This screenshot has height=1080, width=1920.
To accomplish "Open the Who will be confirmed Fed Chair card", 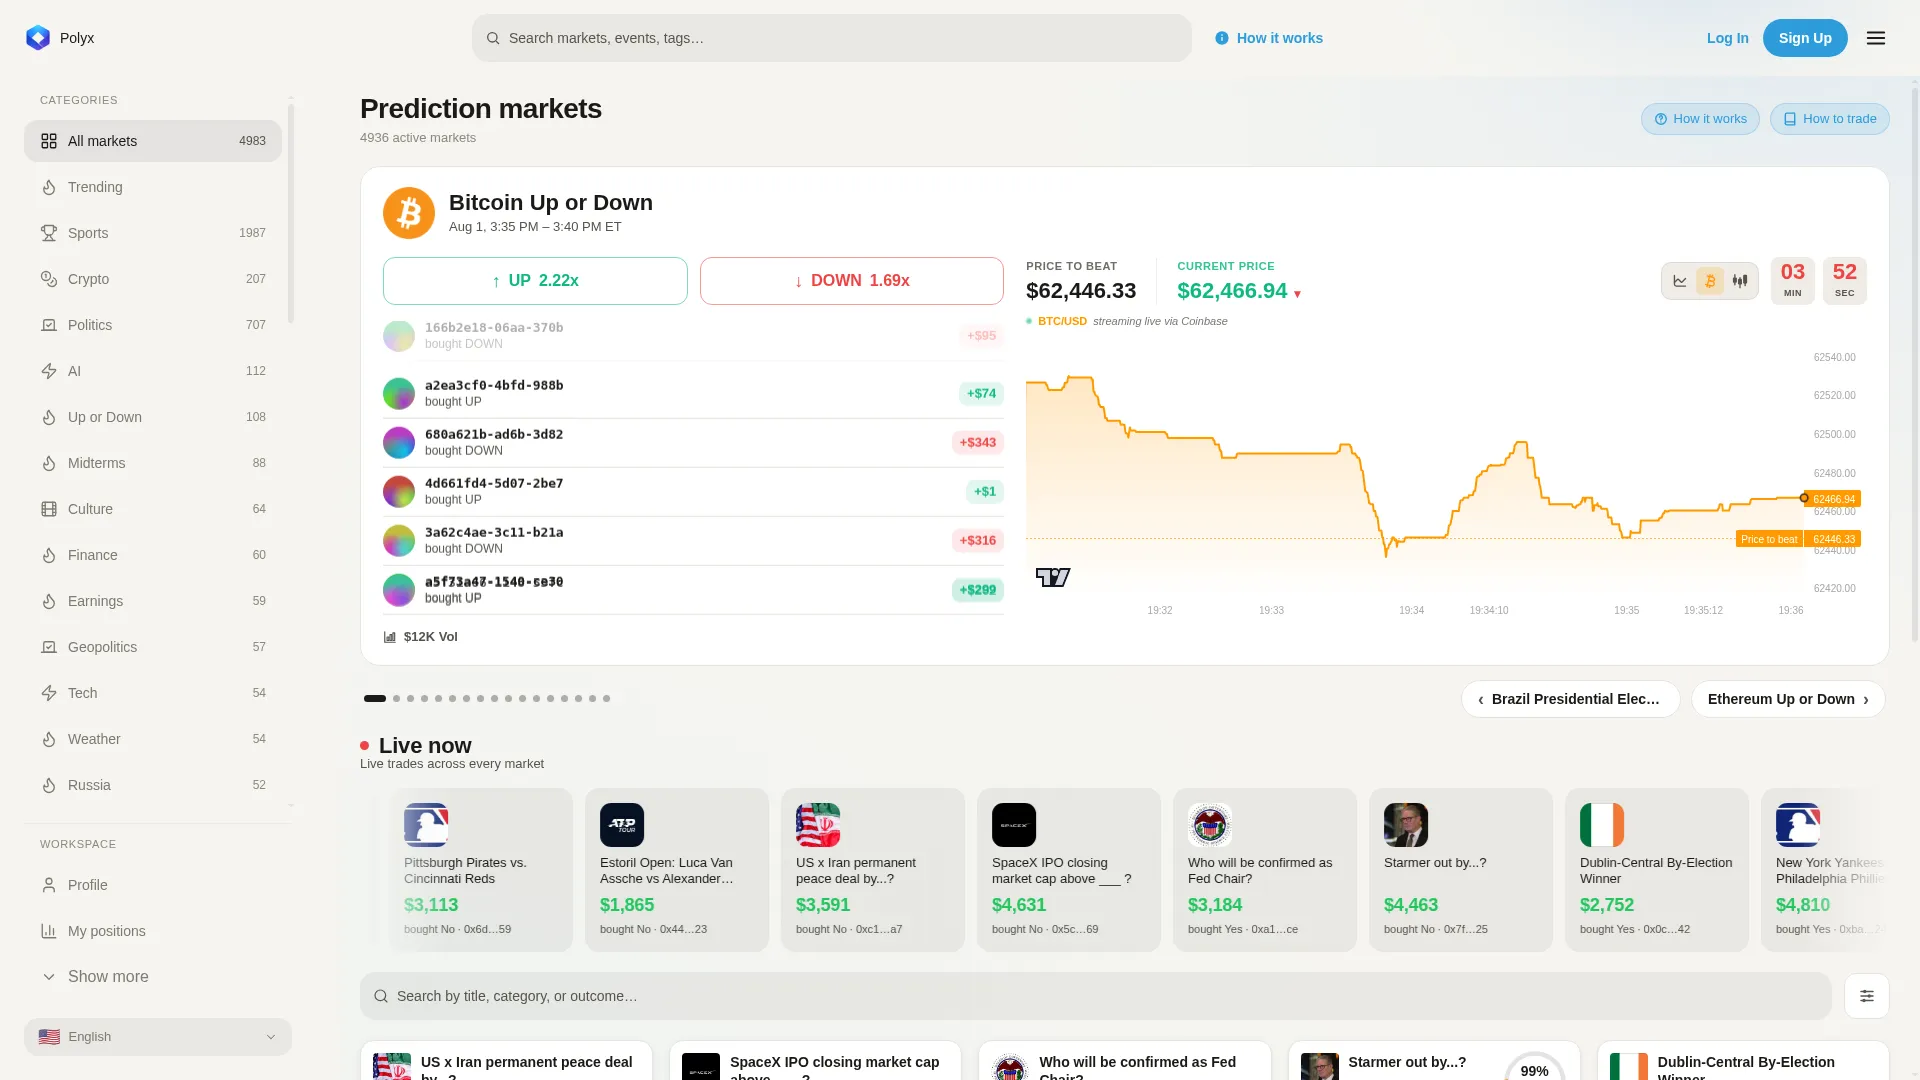I will (1265, 870).
